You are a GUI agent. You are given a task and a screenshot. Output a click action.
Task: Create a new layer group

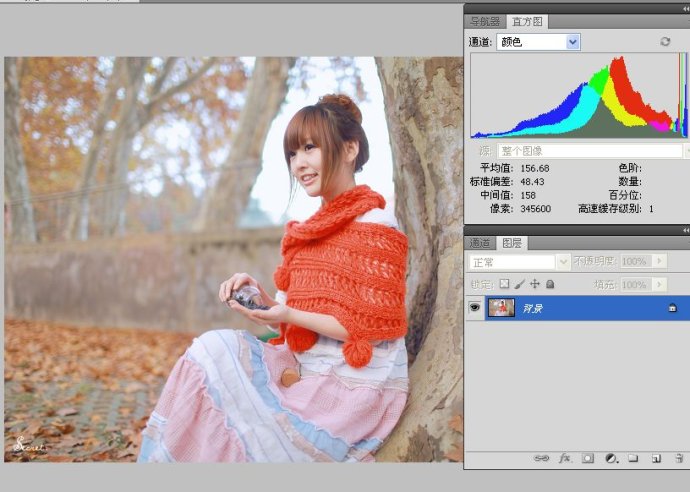pyautogui.click(x=633, y=458)
